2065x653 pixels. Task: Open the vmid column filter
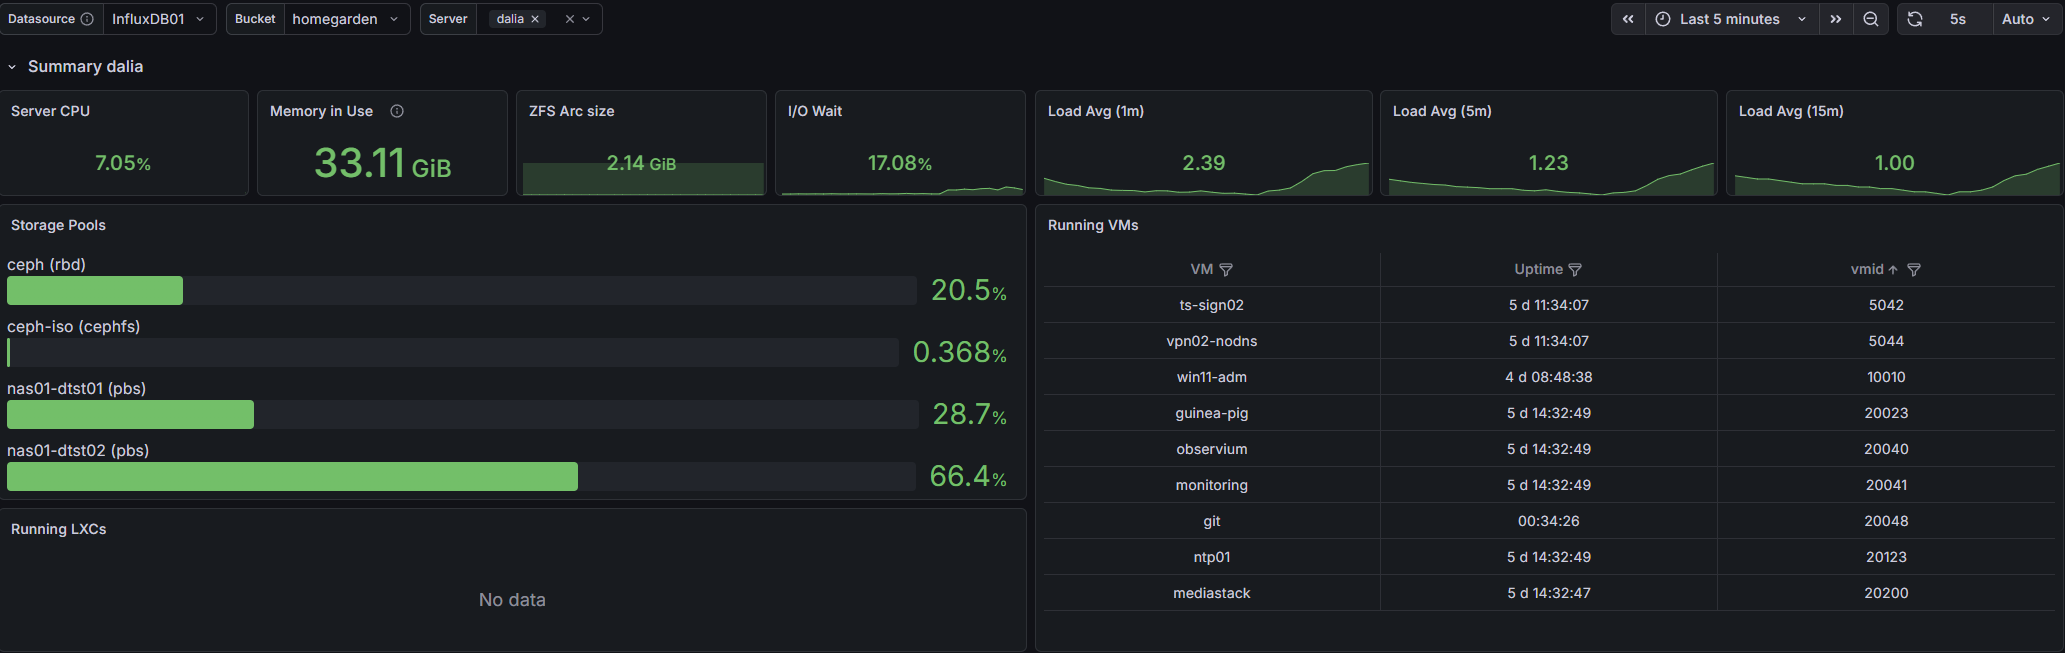(x=1914, y=270)
